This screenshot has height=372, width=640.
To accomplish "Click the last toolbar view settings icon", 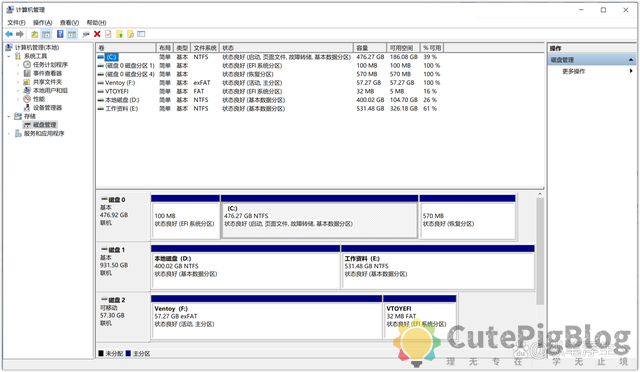I will [141, 34].
